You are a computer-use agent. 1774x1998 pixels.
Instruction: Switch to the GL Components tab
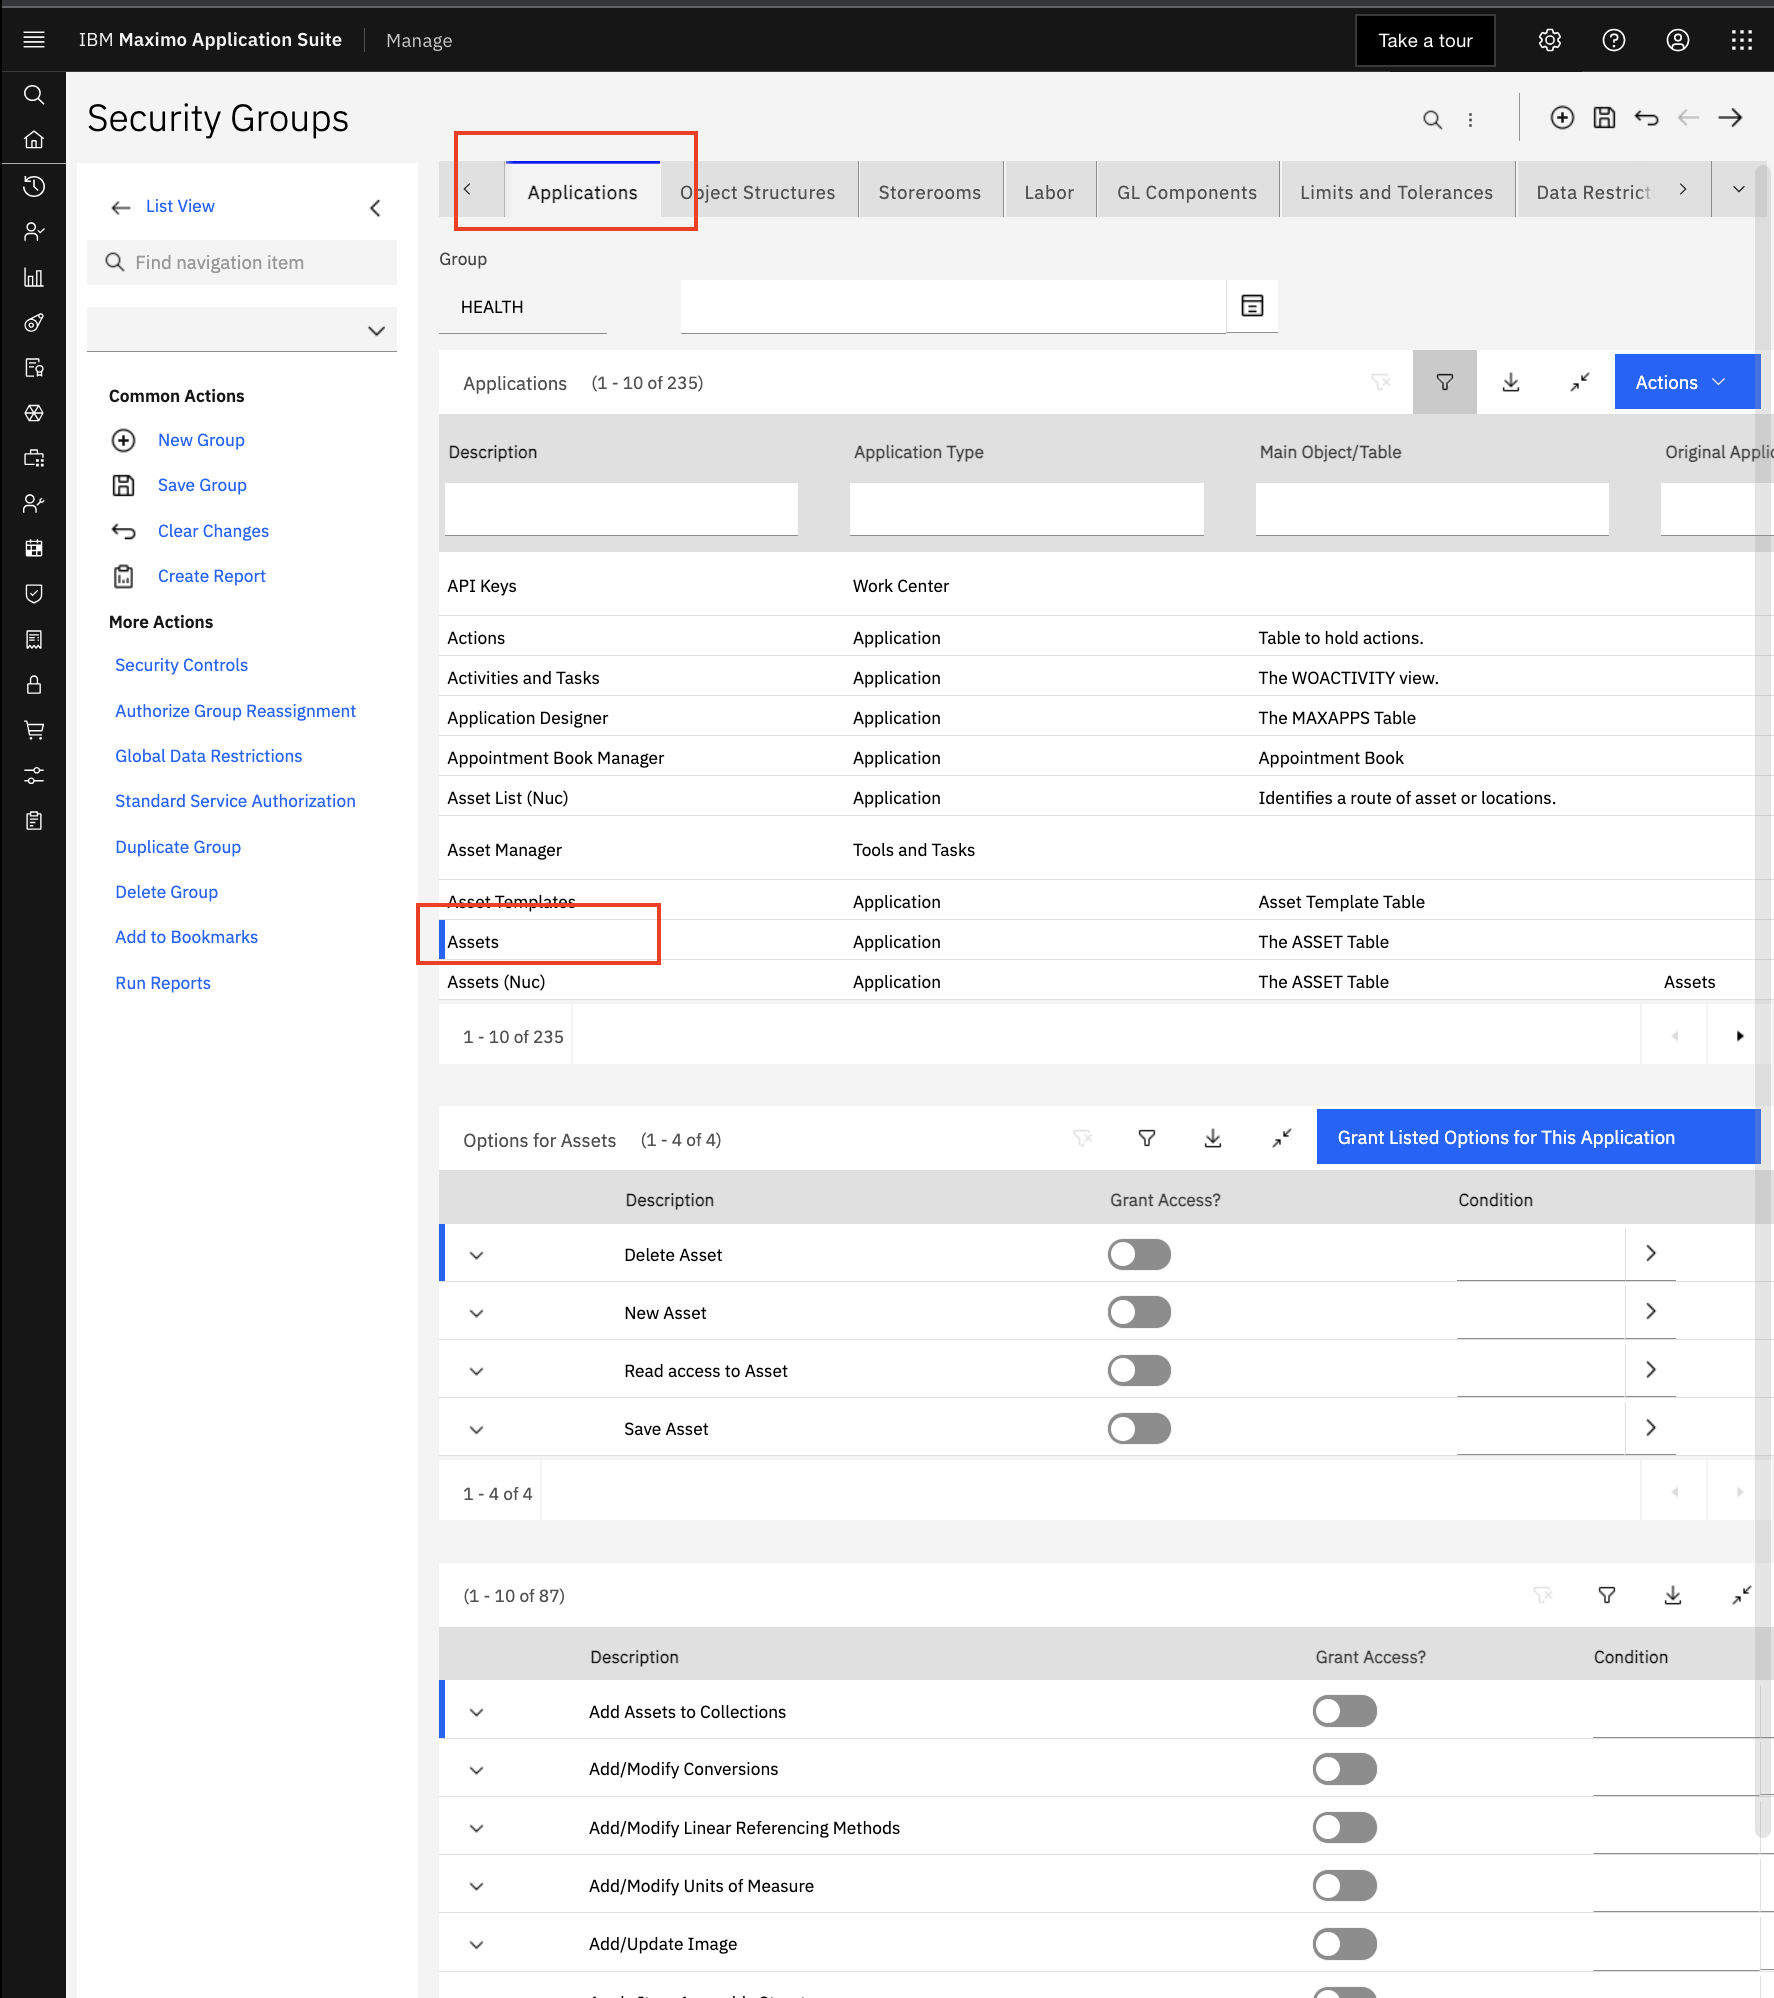[1187, 192]
